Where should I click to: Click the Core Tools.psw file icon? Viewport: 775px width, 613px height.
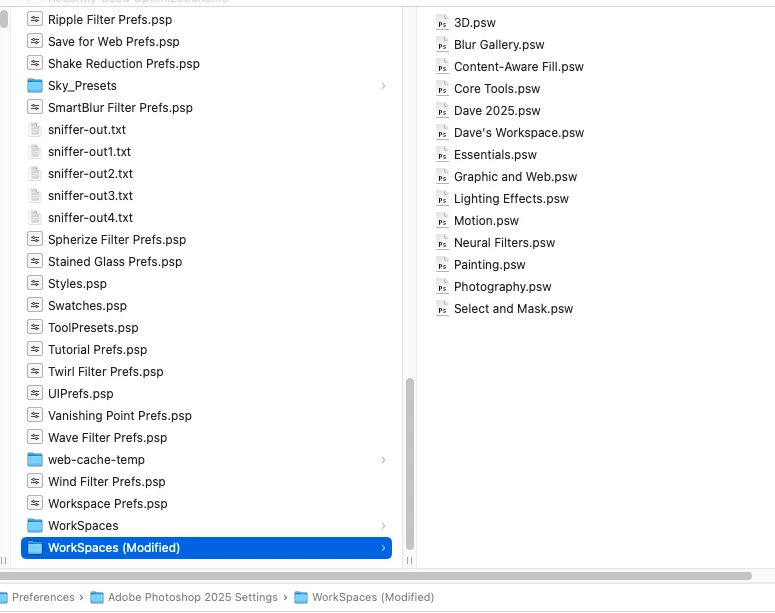(x=442, y=88)
